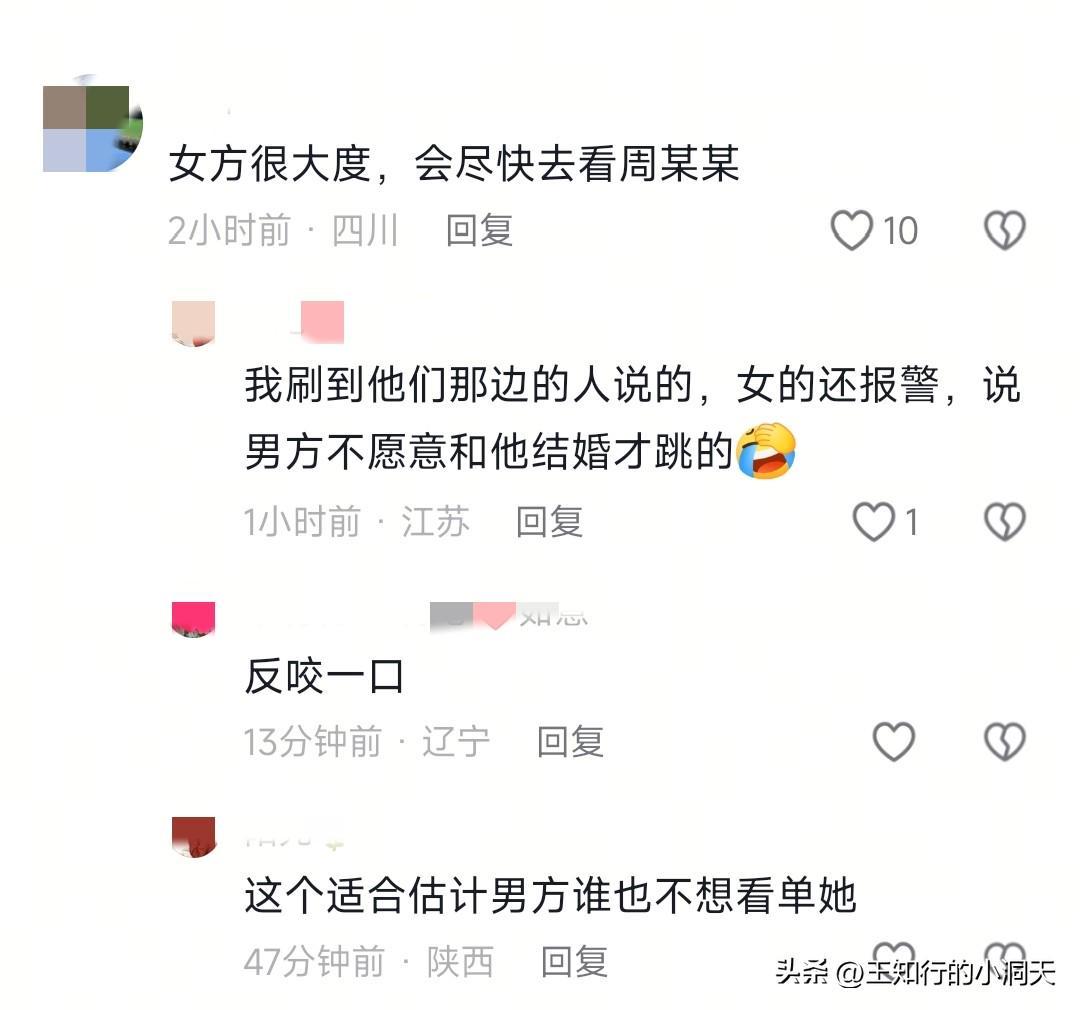Screen dimensions: 1080x1010
Task: Reply to the comment from 四川
Action: 479,230
